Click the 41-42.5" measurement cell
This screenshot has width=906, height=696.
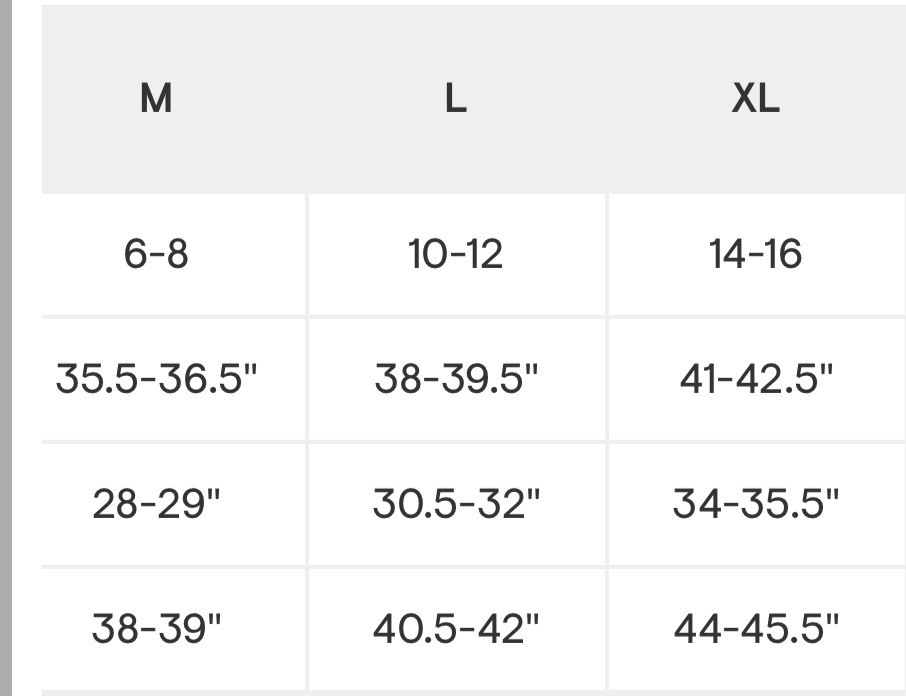755,379
